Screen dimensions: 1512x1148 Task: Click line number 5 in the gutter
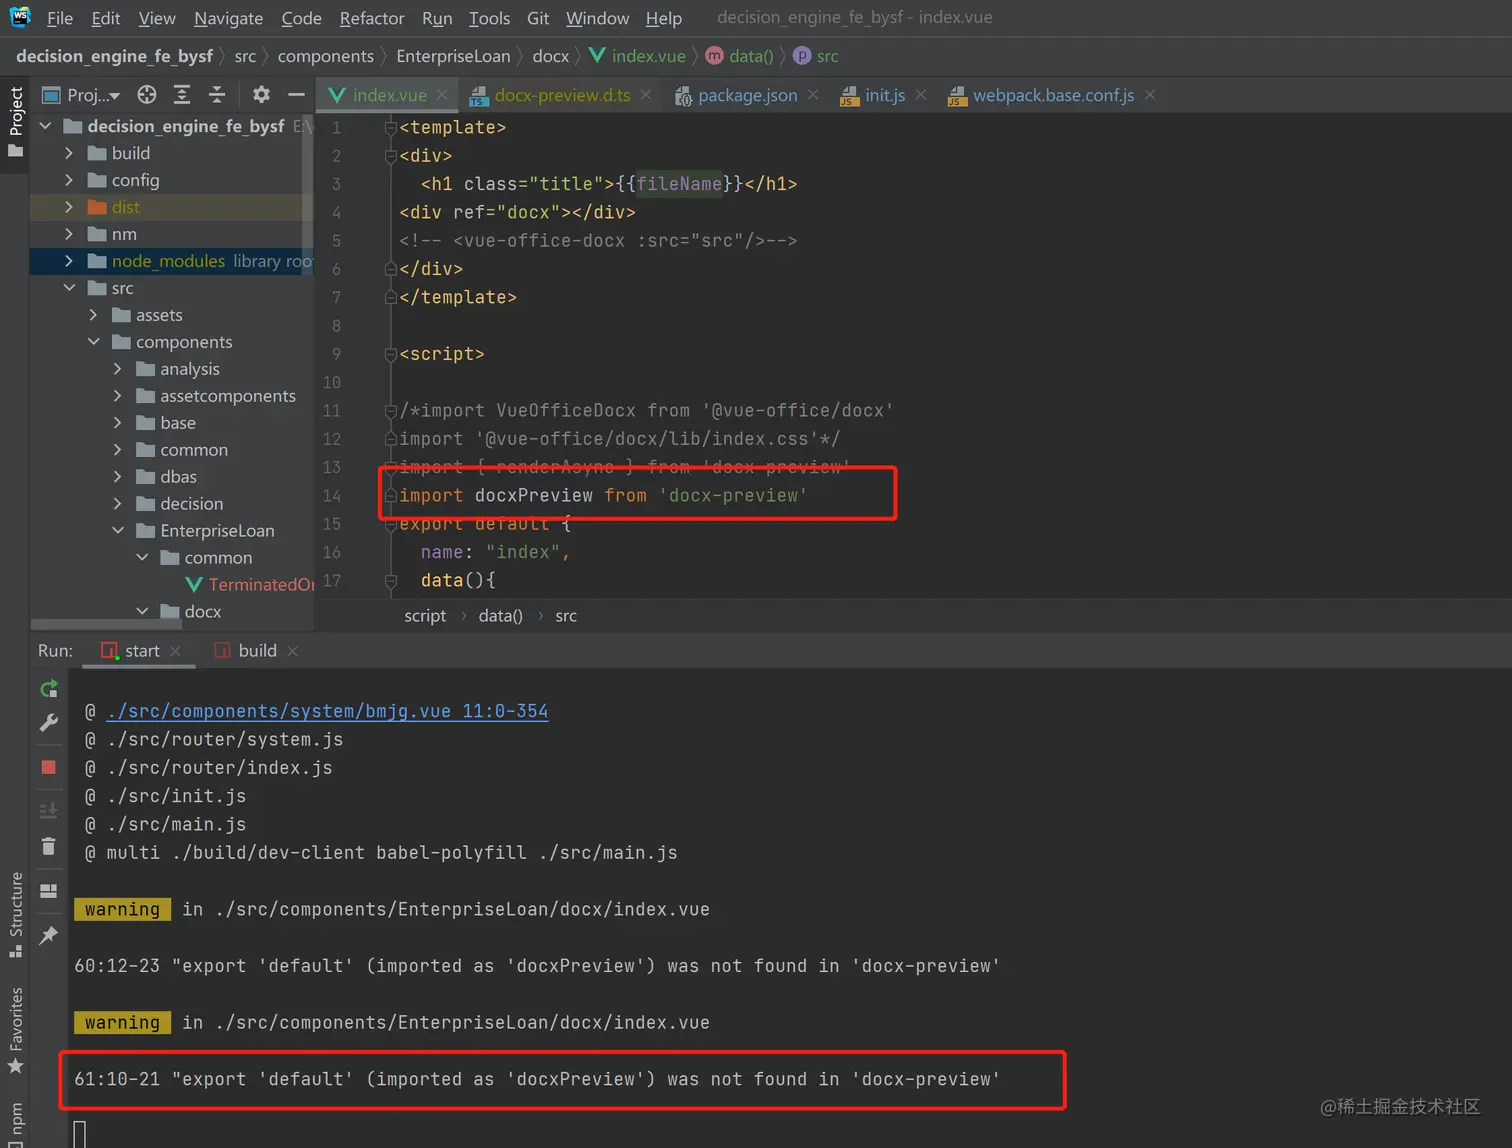(x=336, y=241)
